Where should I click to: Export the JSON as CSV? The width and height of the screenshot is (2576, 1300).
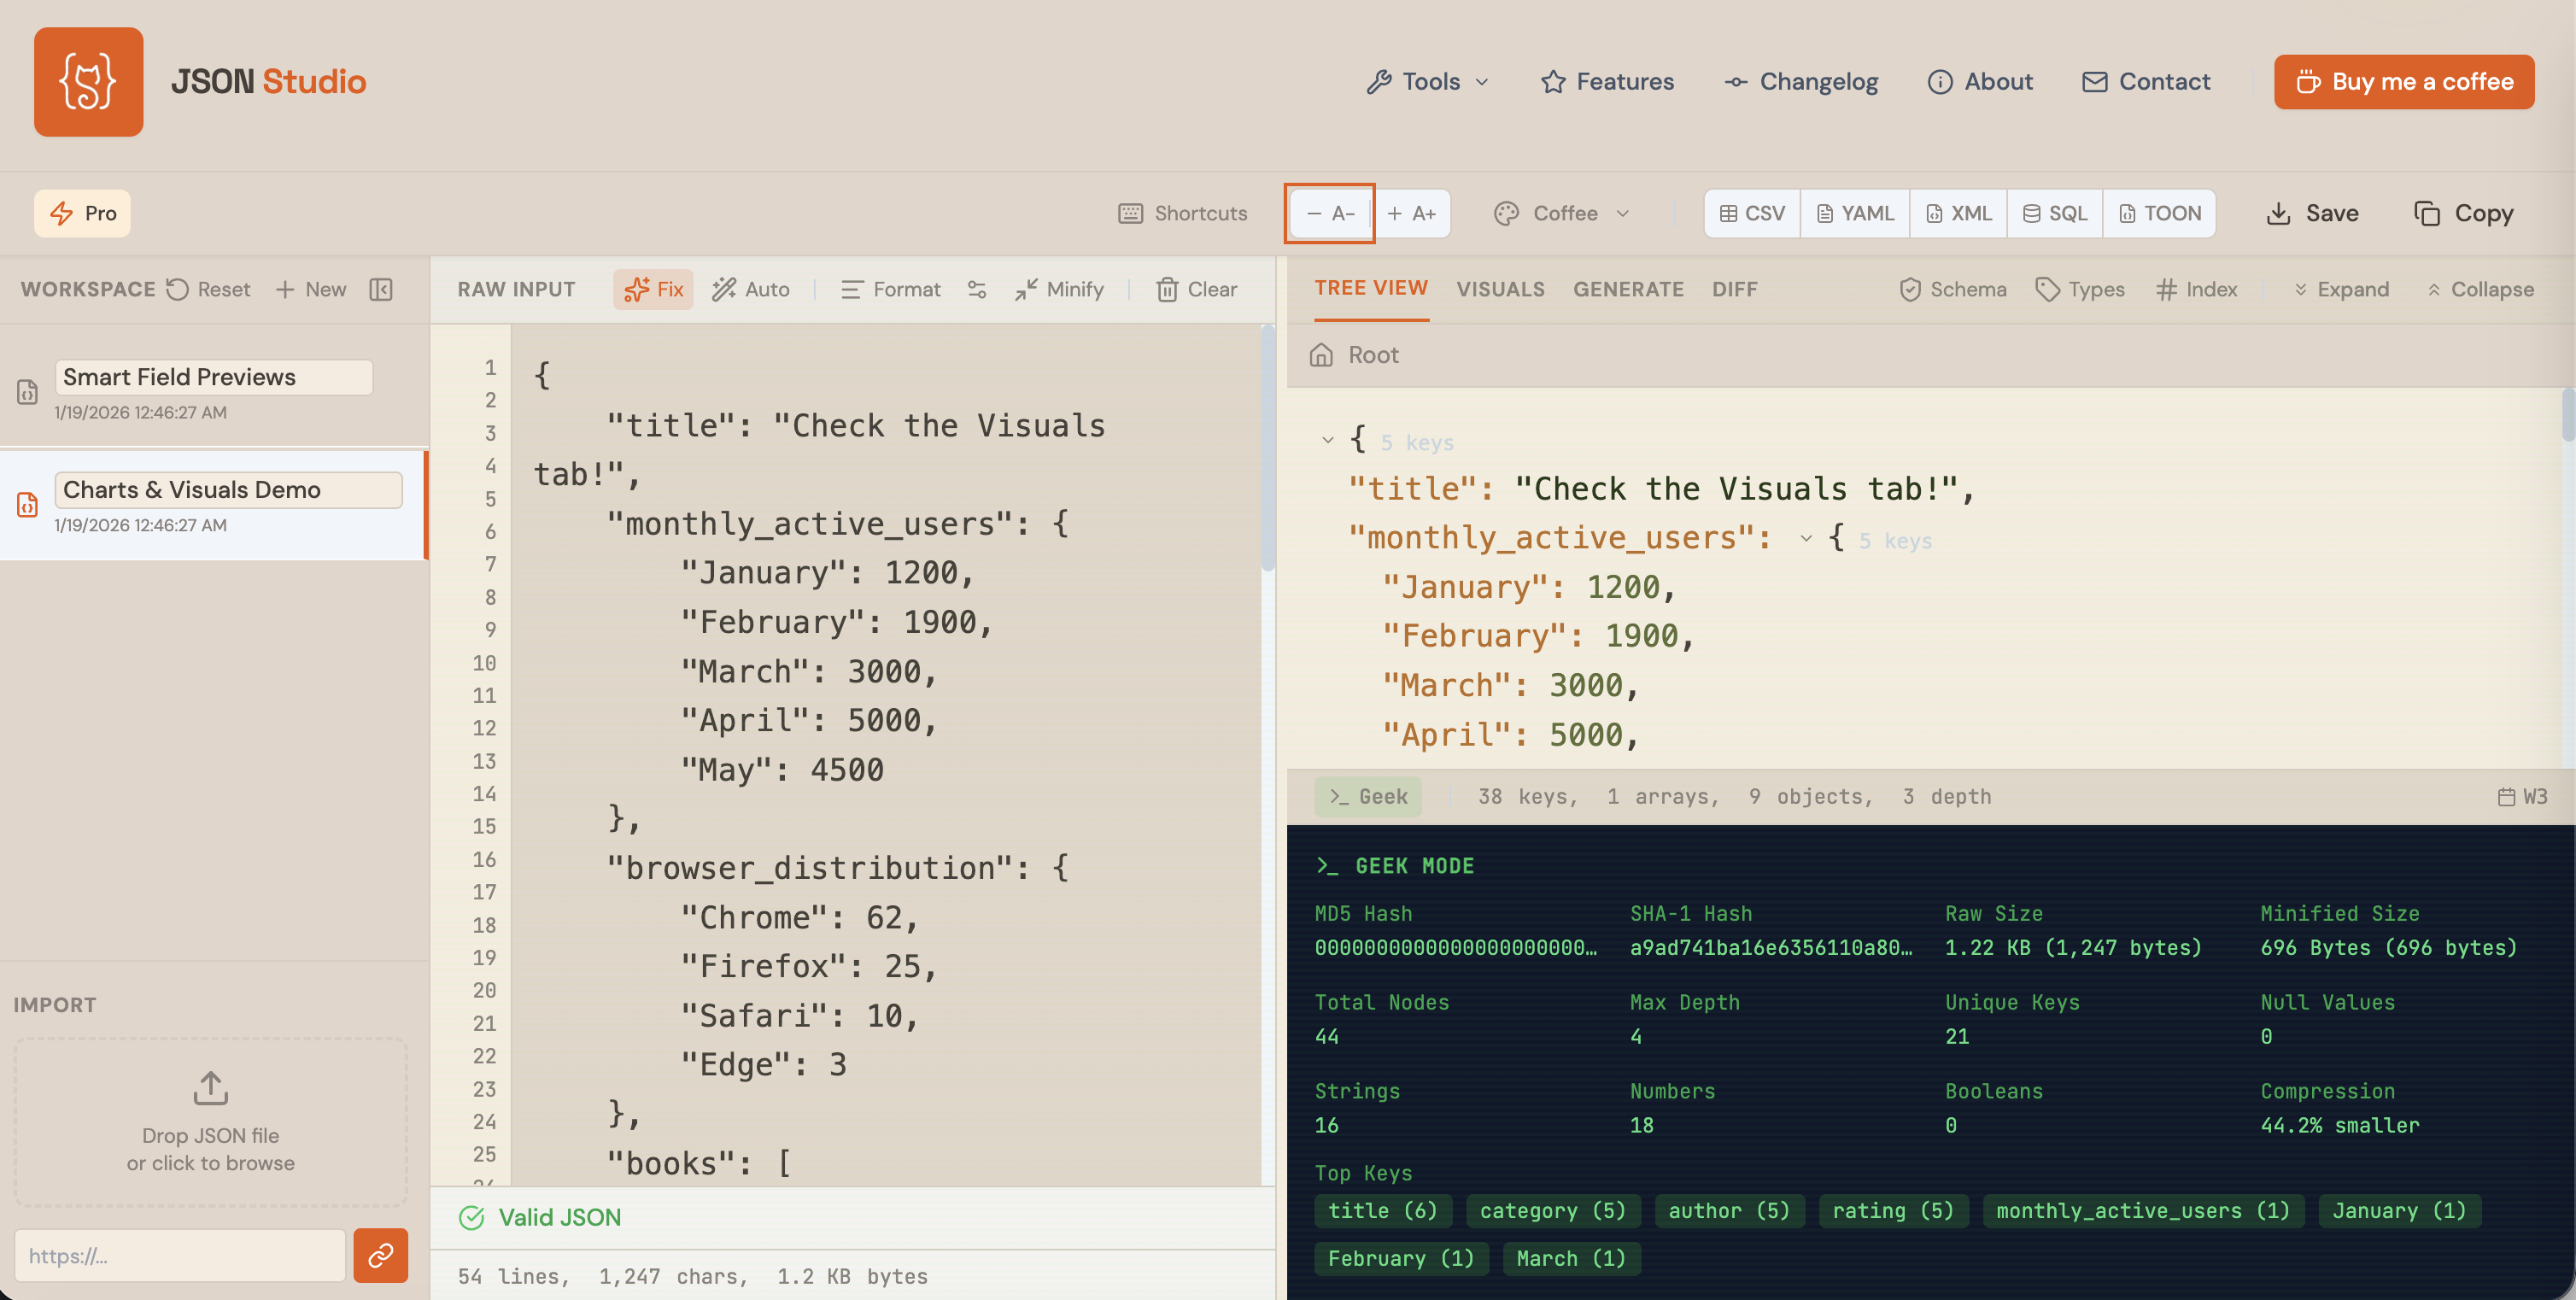coord(1751,213)
